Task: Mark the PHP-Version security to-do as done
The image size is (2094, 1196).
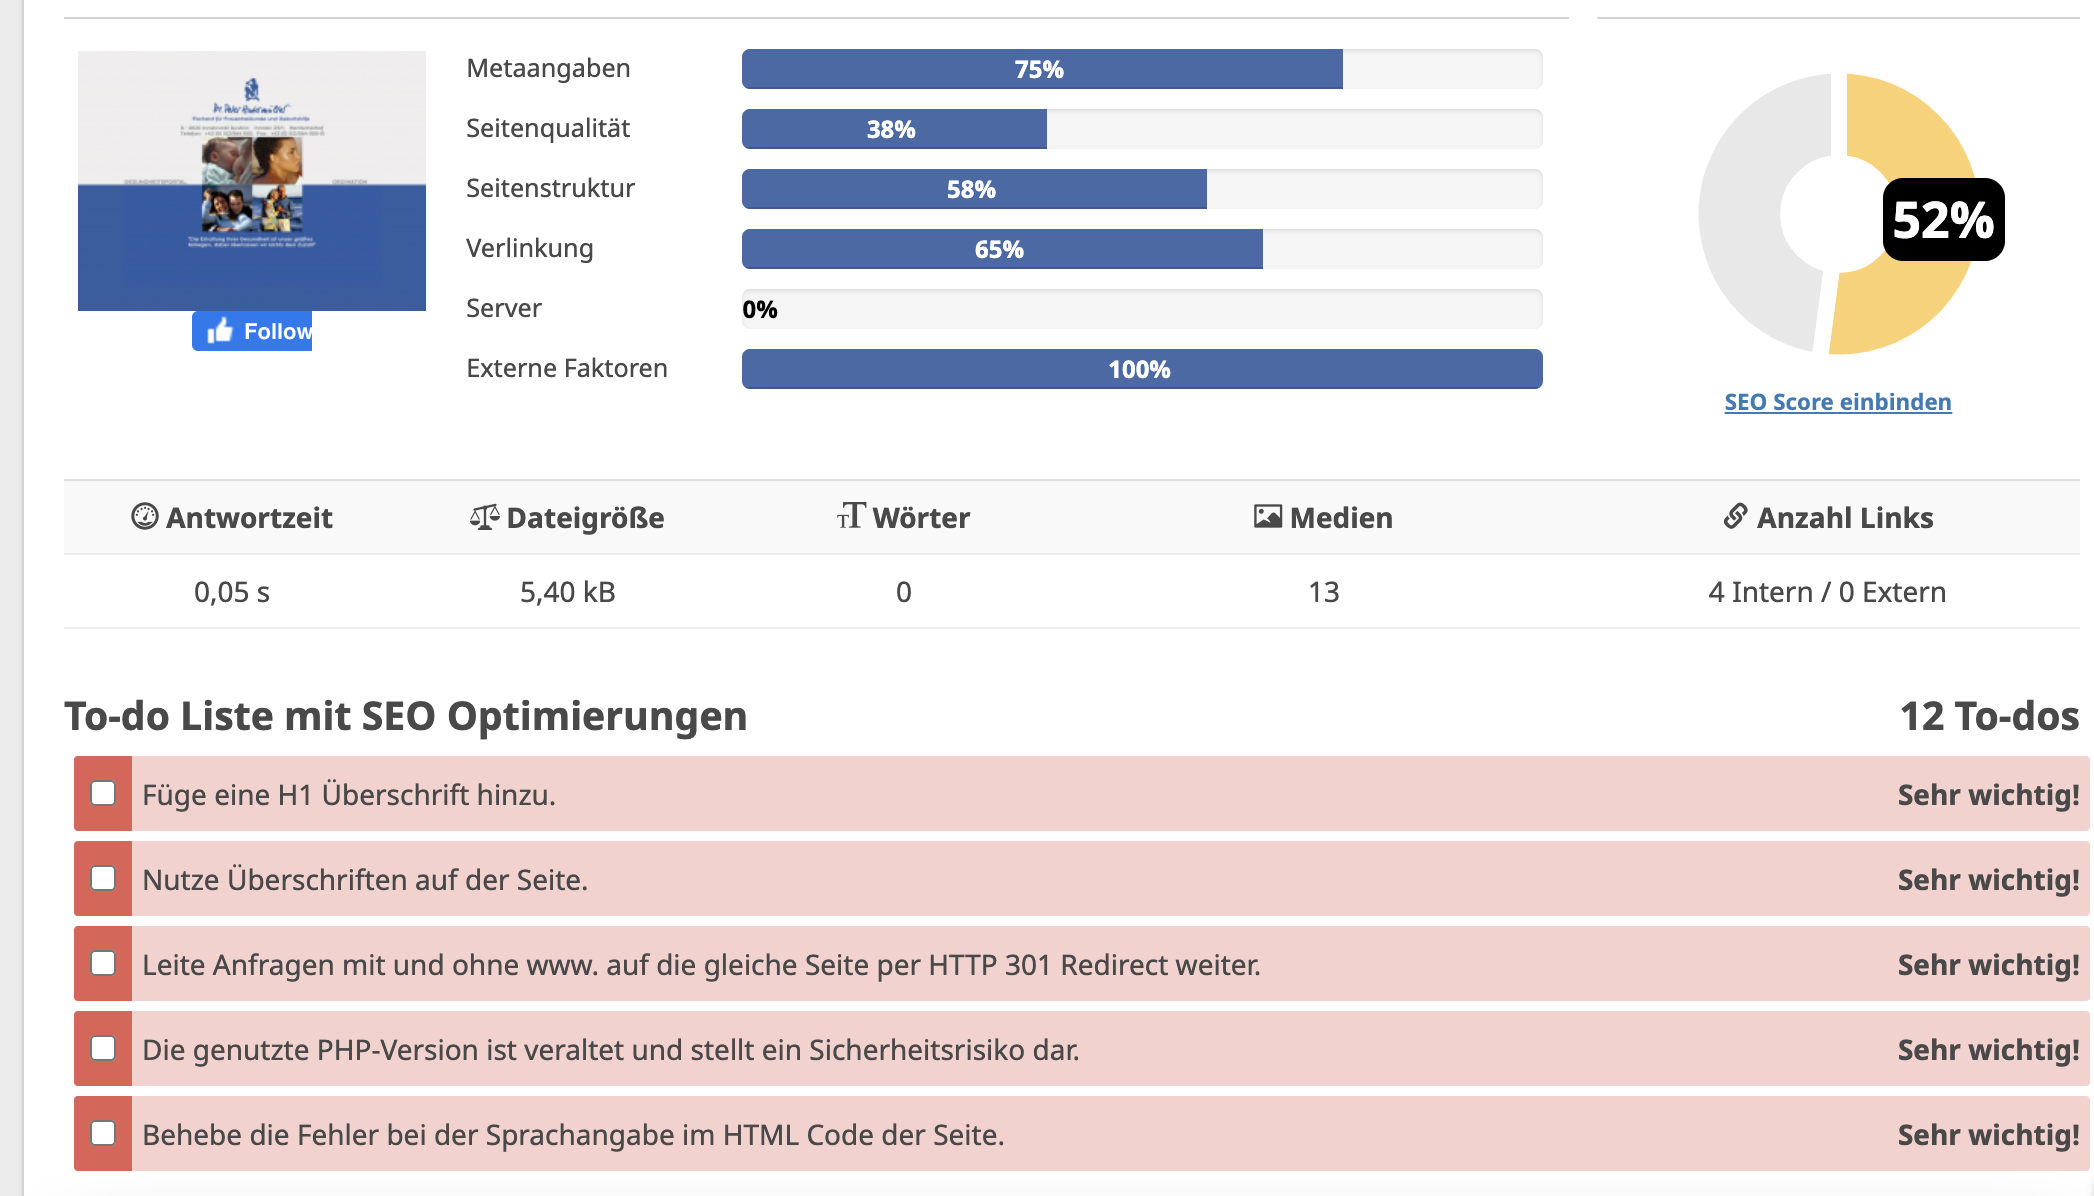Action: (x=102, y=1049)
